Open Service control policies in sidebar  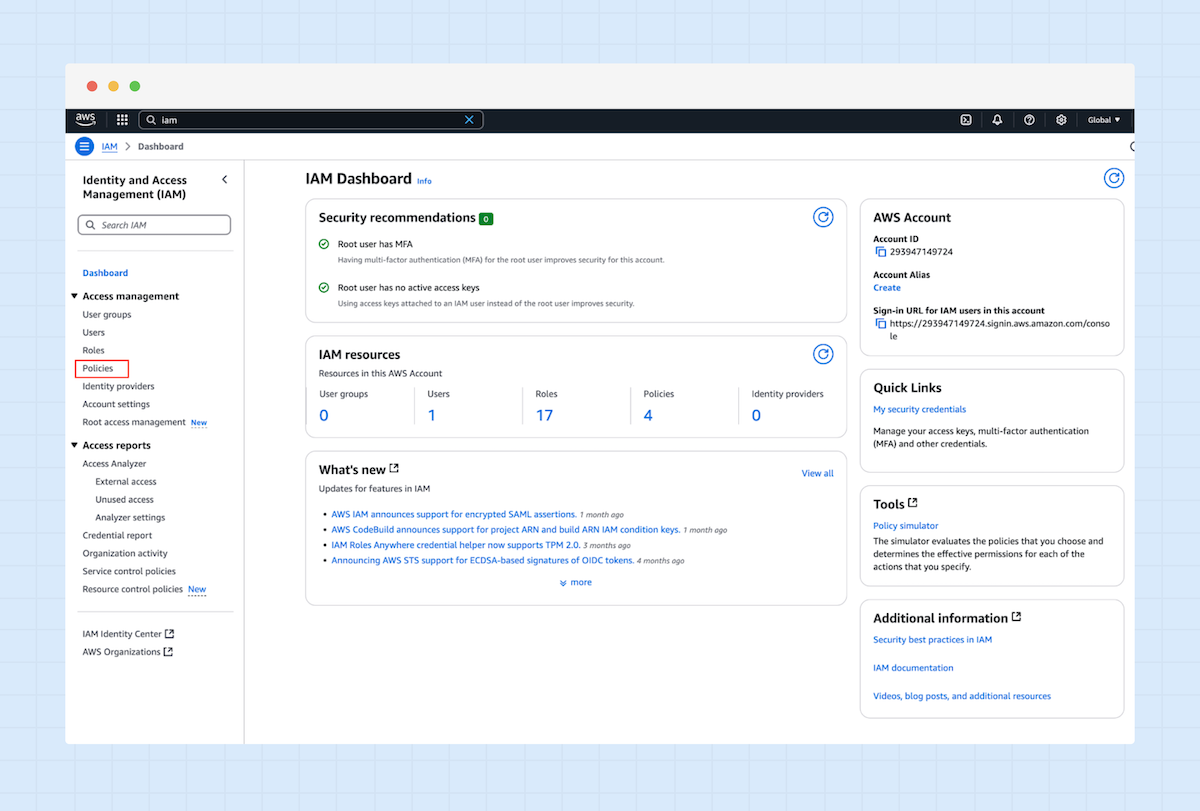(x=129, y=572)
